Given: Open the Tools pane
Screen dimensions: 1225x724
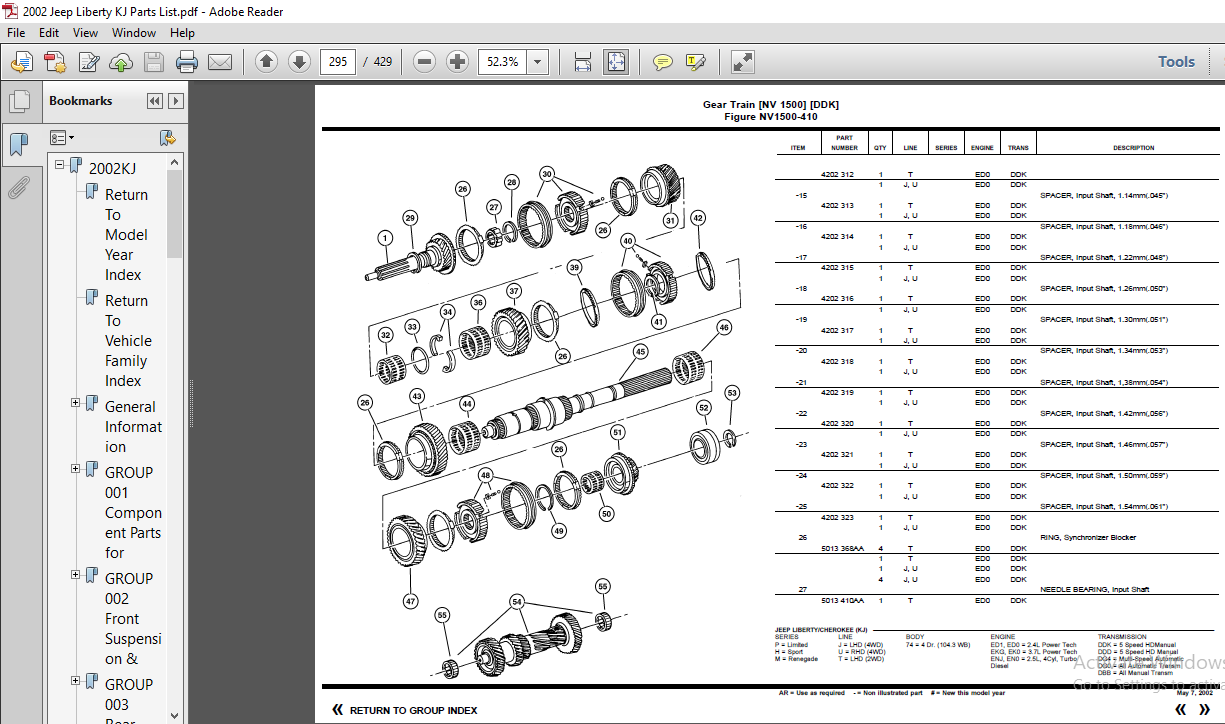Looking at the screenshot, I should (x=1176, y=62).
